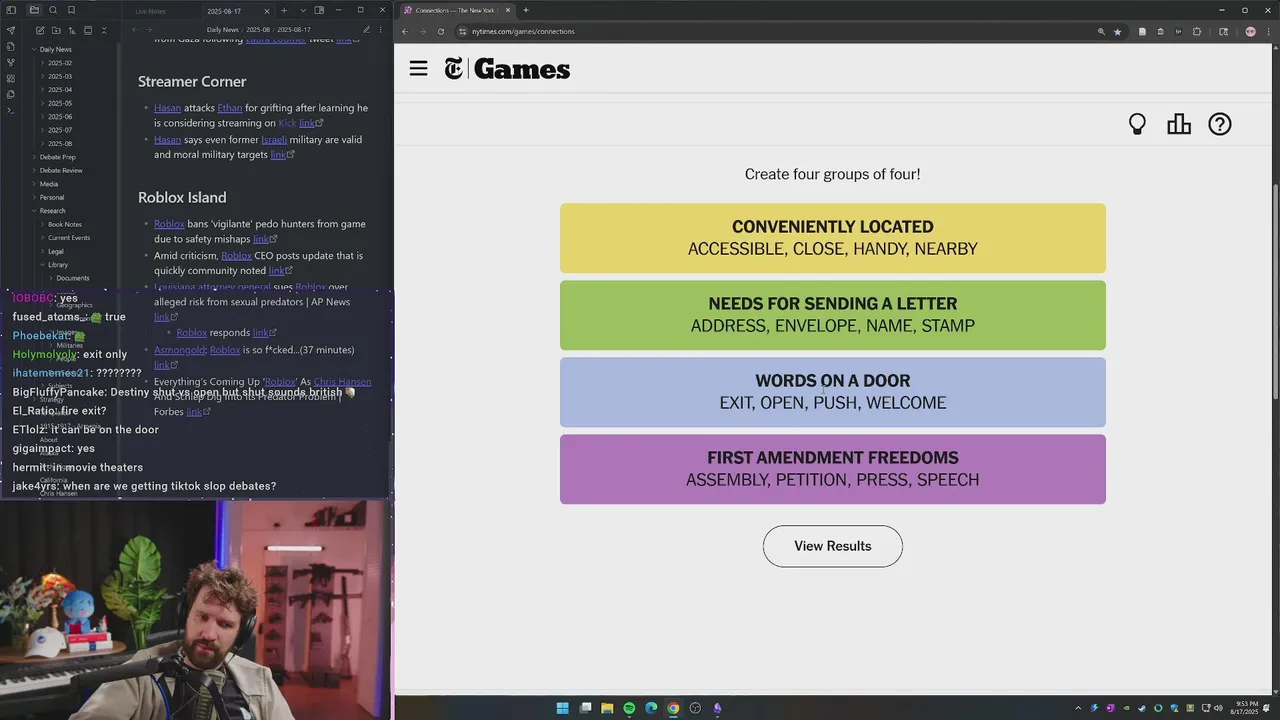Change sort order in Obsidian file explorer
The height and width of the screenshot is (720, 1280).
click(72, 30)
